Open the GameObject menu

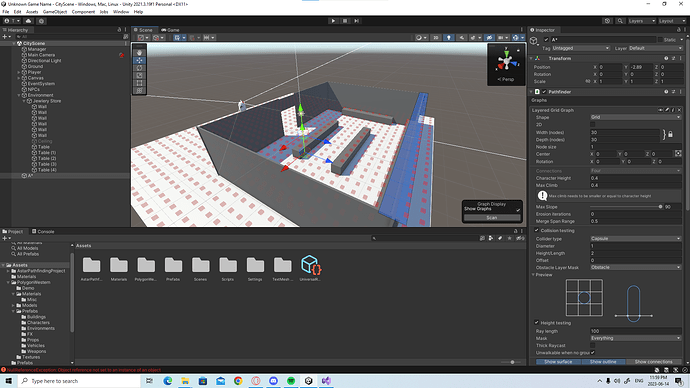[x=55, y=12]
